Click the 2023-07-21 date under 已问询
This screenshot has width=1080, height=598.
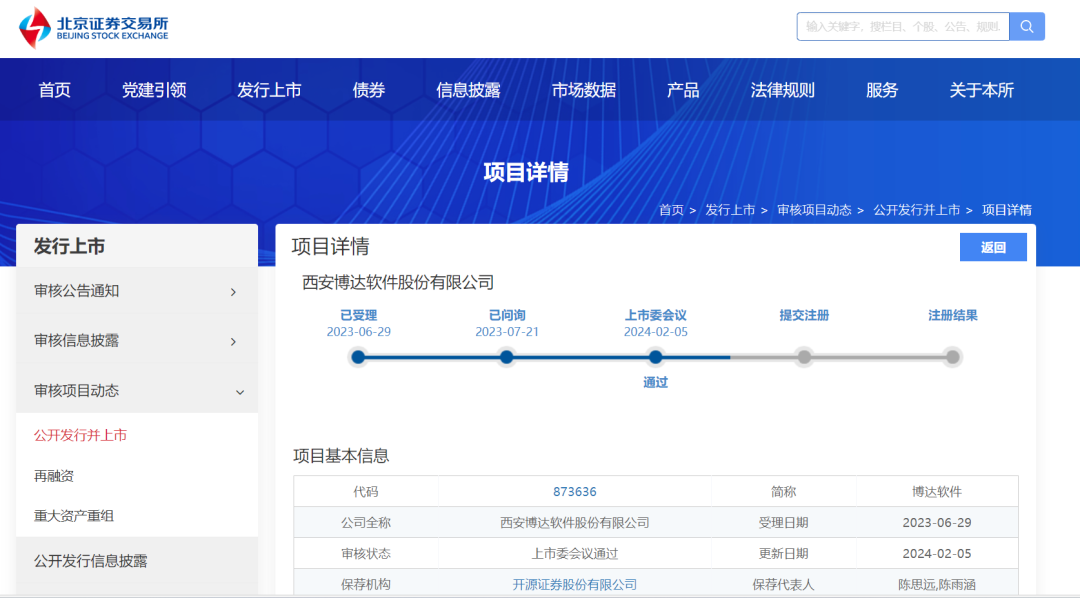coord(507,332)
